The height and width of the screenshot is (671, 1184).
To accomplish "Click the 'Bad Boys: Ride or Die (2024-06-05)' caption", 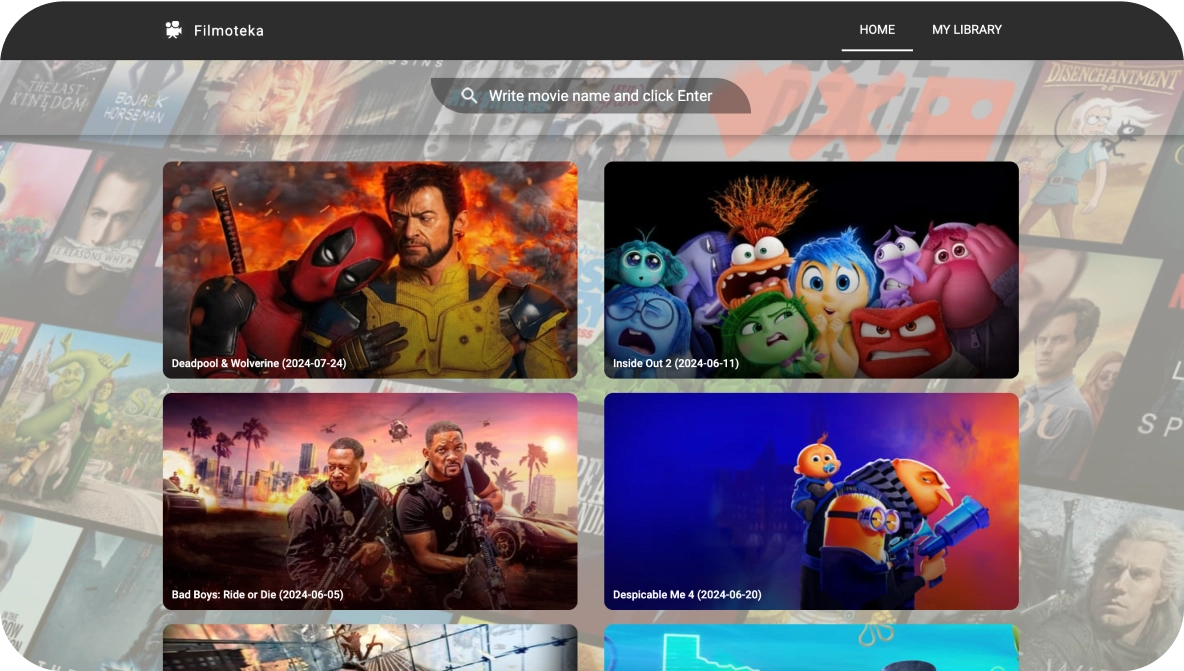I will point(257,595).
